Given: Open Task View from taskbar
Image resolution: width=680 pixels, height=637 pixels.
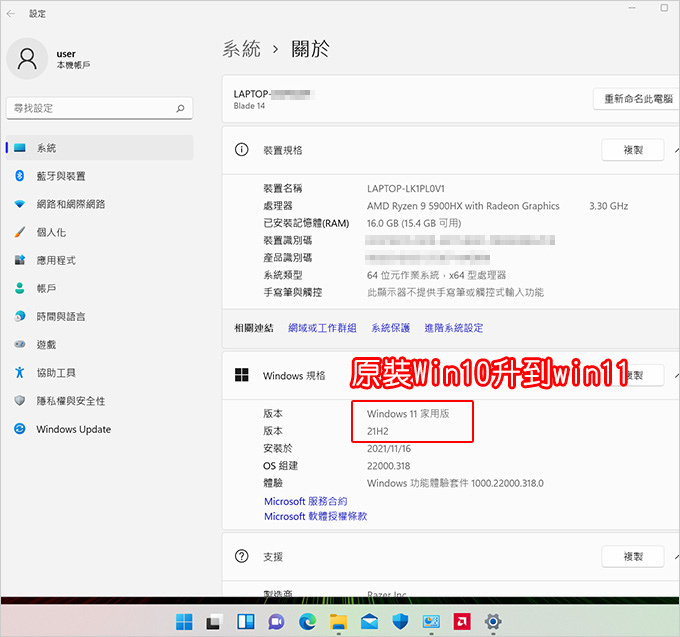Looking at the screenshot, I should pos(213,622).
